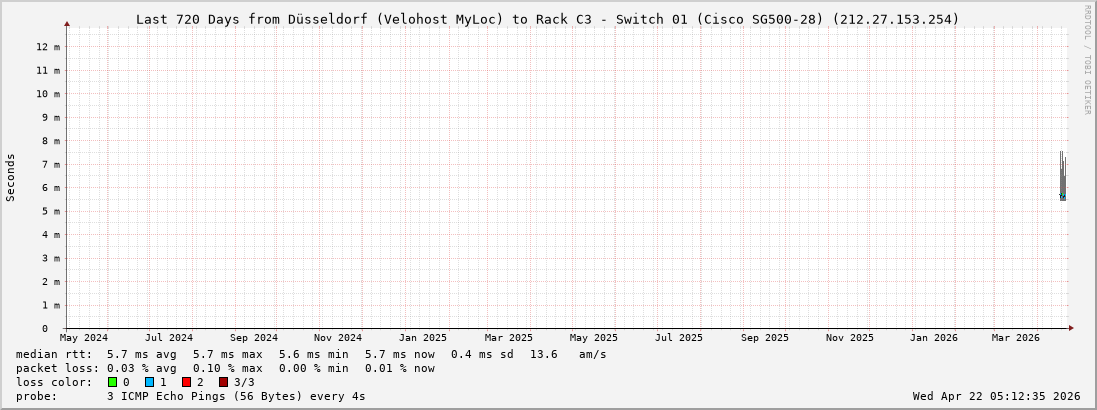Viewport: 1097px width, 410px height.
Task: Click the RRDTOOL / TOBI OETIKER watermark
Action: (x=1087, y=60)
